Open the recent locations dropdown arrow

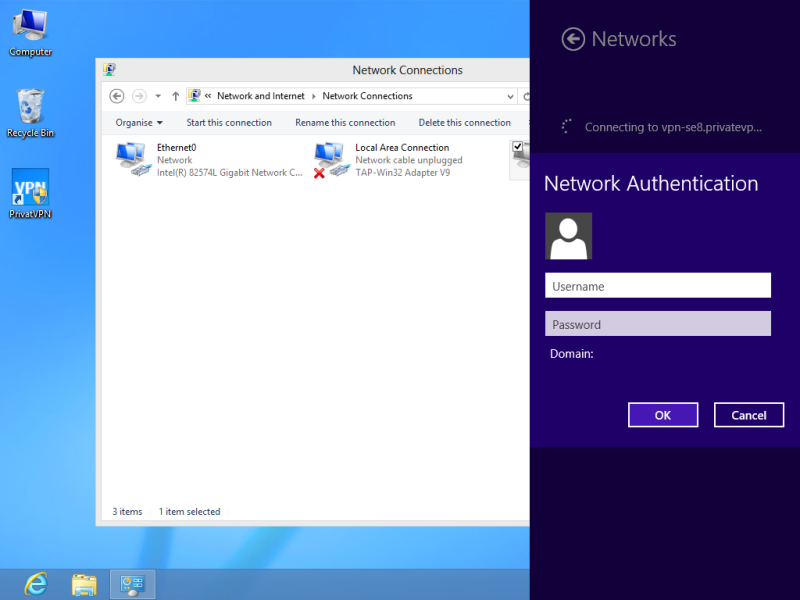(x=158, y=96)
